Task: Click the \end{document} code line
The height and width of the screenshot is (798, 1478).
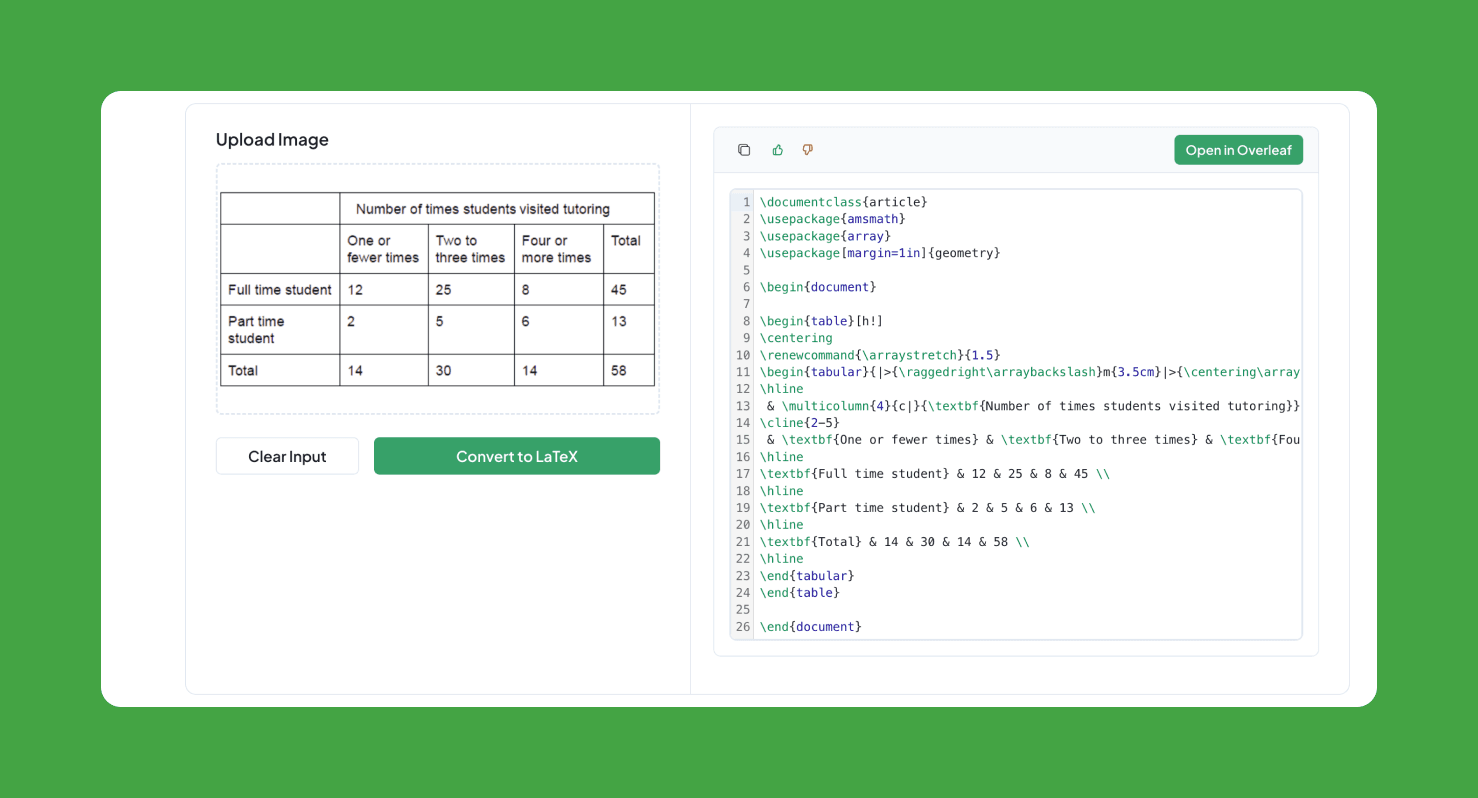Action: [x=810, y=627]
